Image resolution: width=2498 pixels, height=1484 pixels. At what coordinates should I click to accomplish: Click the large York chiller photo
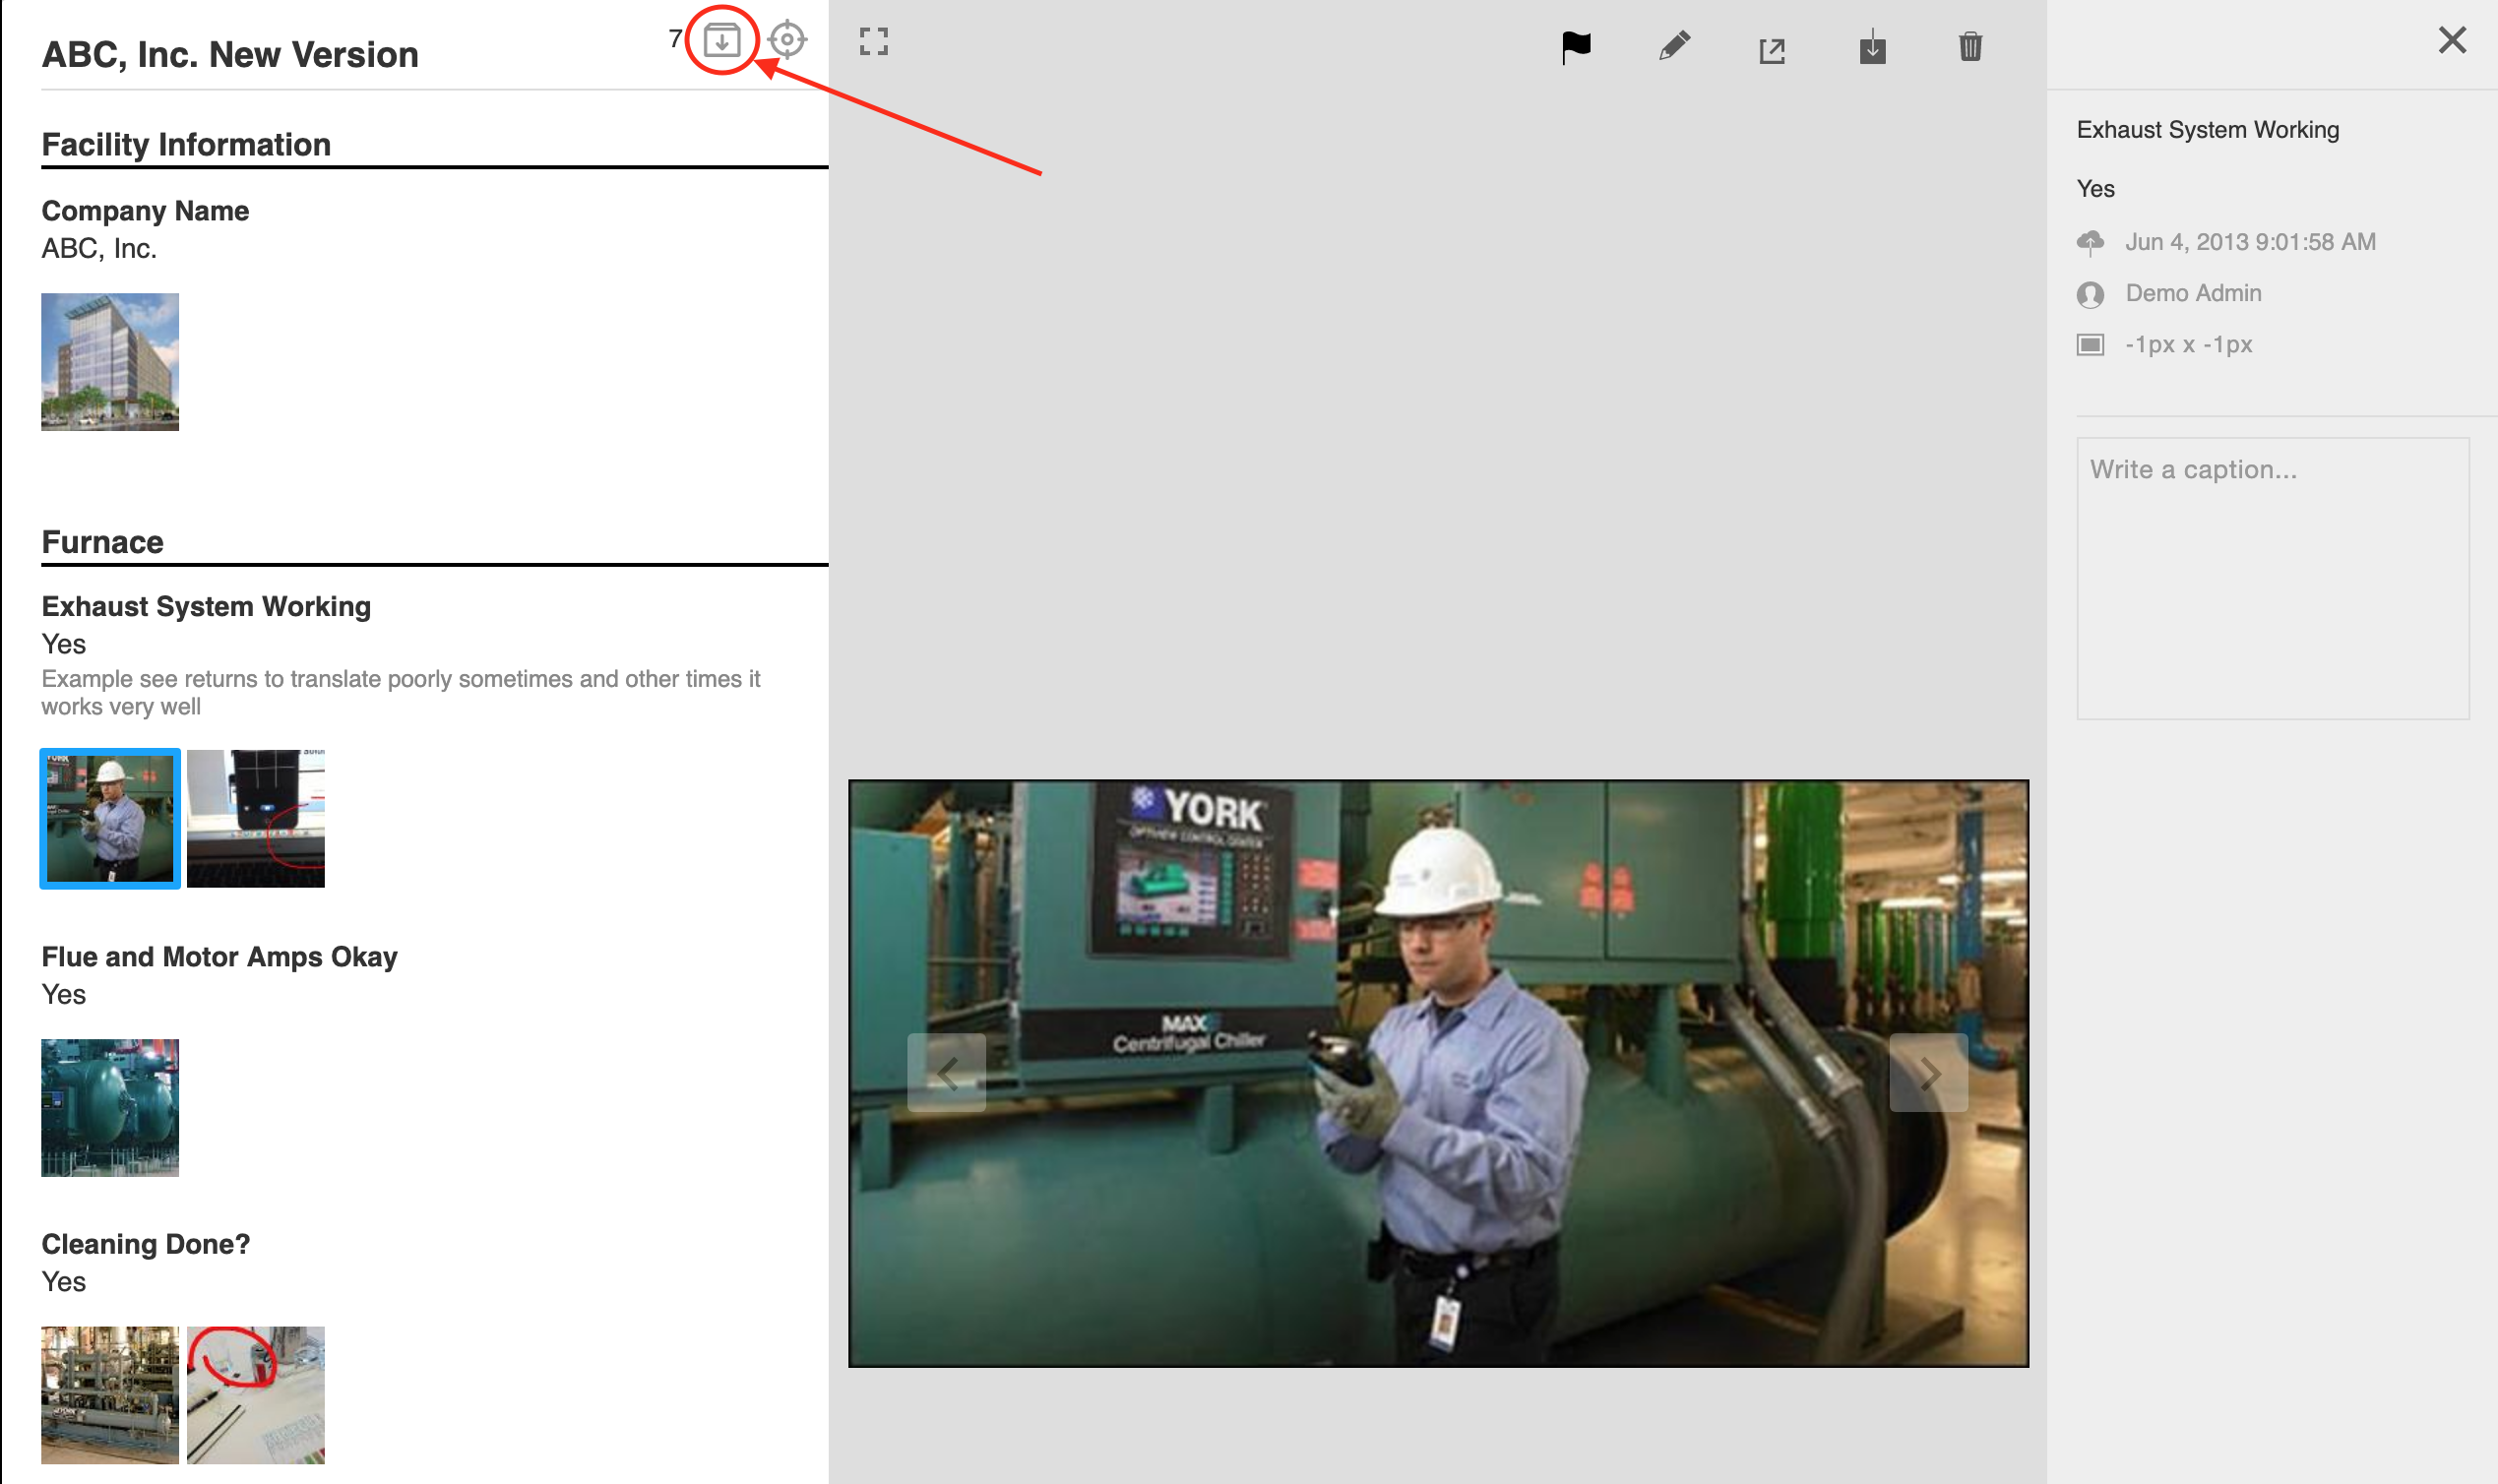1438,1073
